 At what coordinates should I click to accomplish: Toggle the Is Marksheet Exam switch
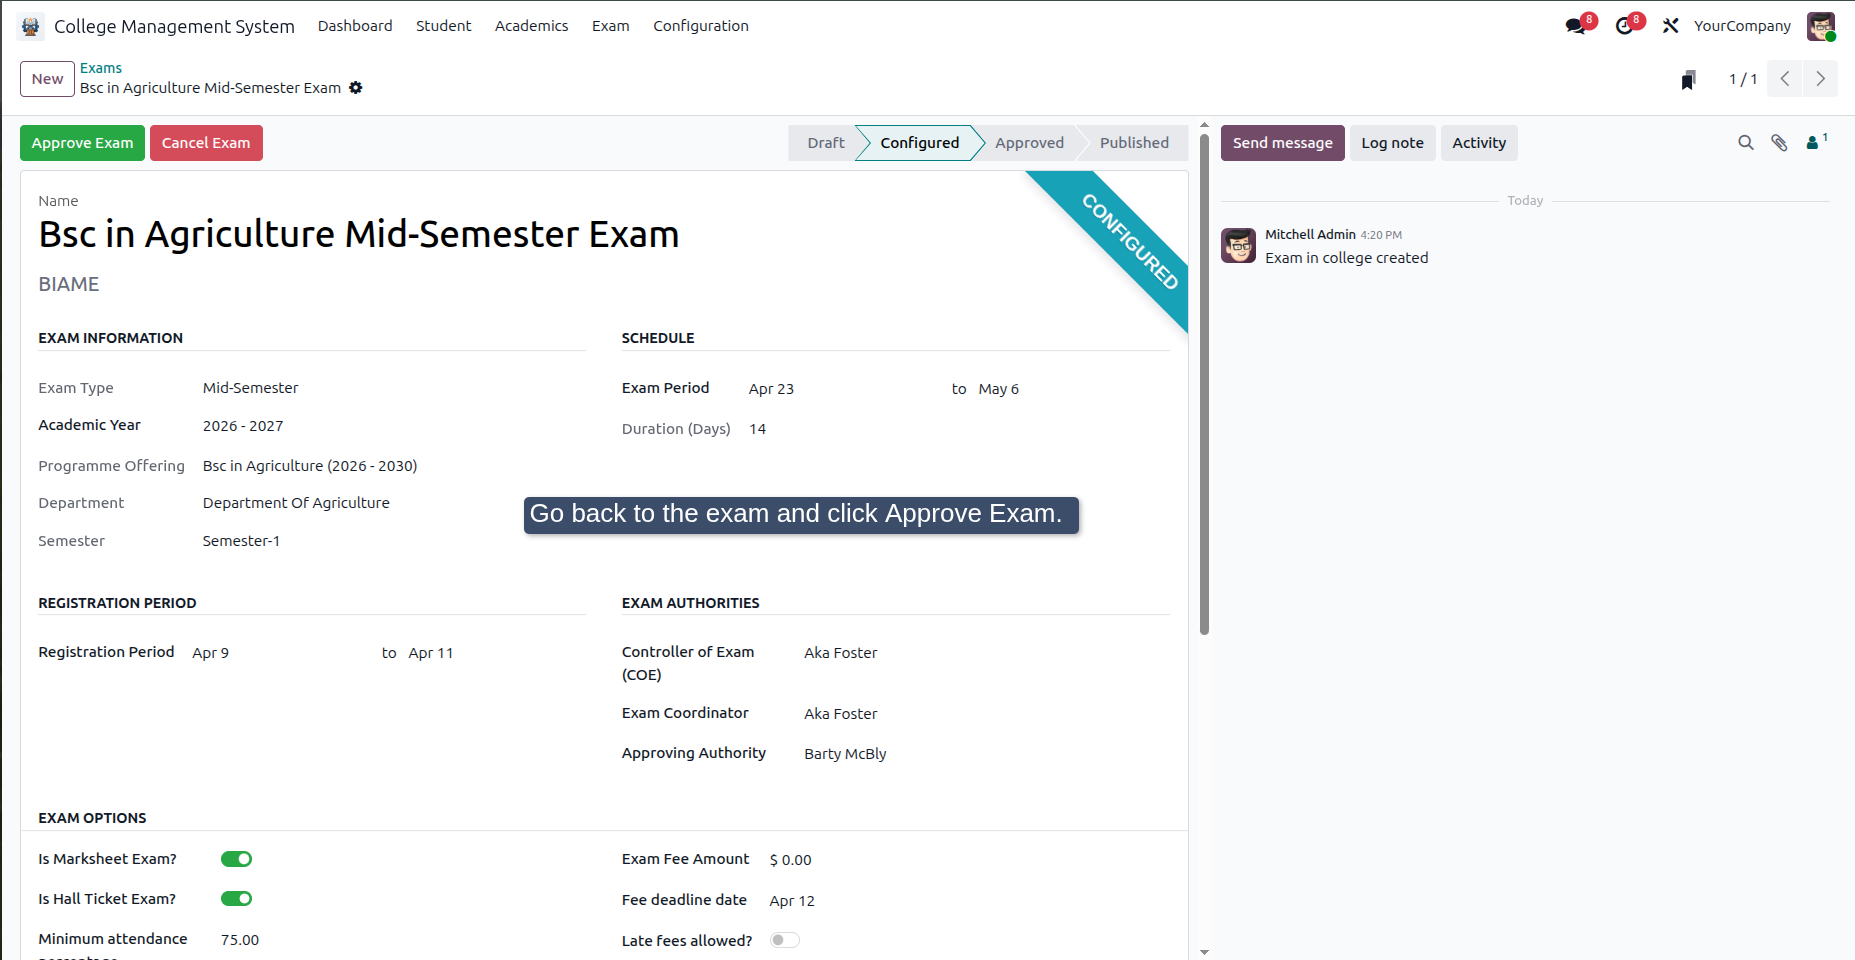237,859
